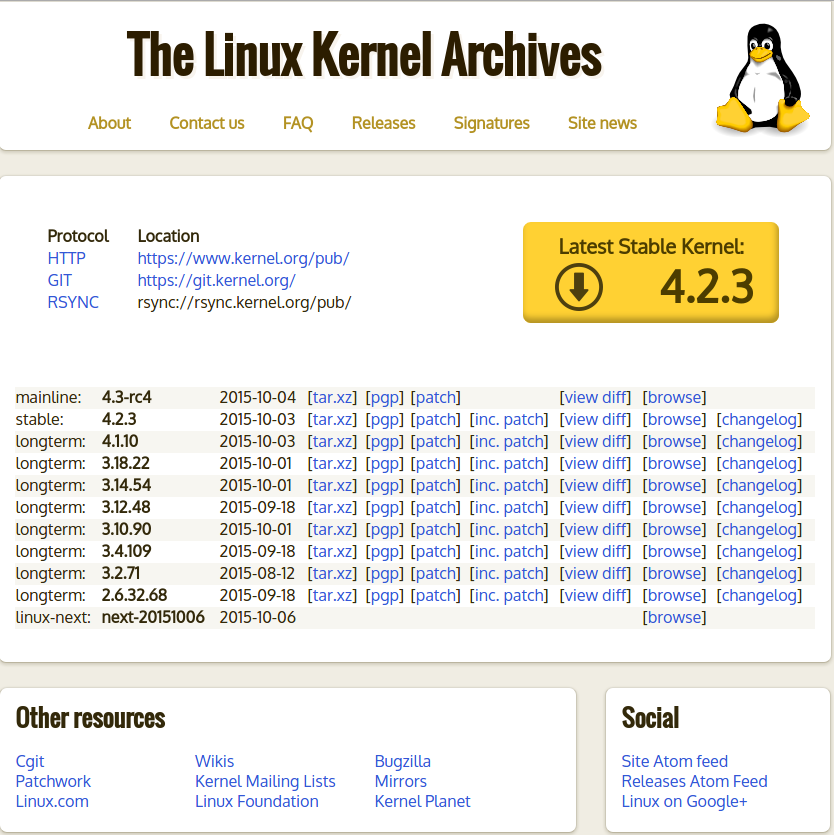Screen dimensions: 834x835
Task: Open pgp signature for mainline 4.3-rc4
Action: coord(385,397)
